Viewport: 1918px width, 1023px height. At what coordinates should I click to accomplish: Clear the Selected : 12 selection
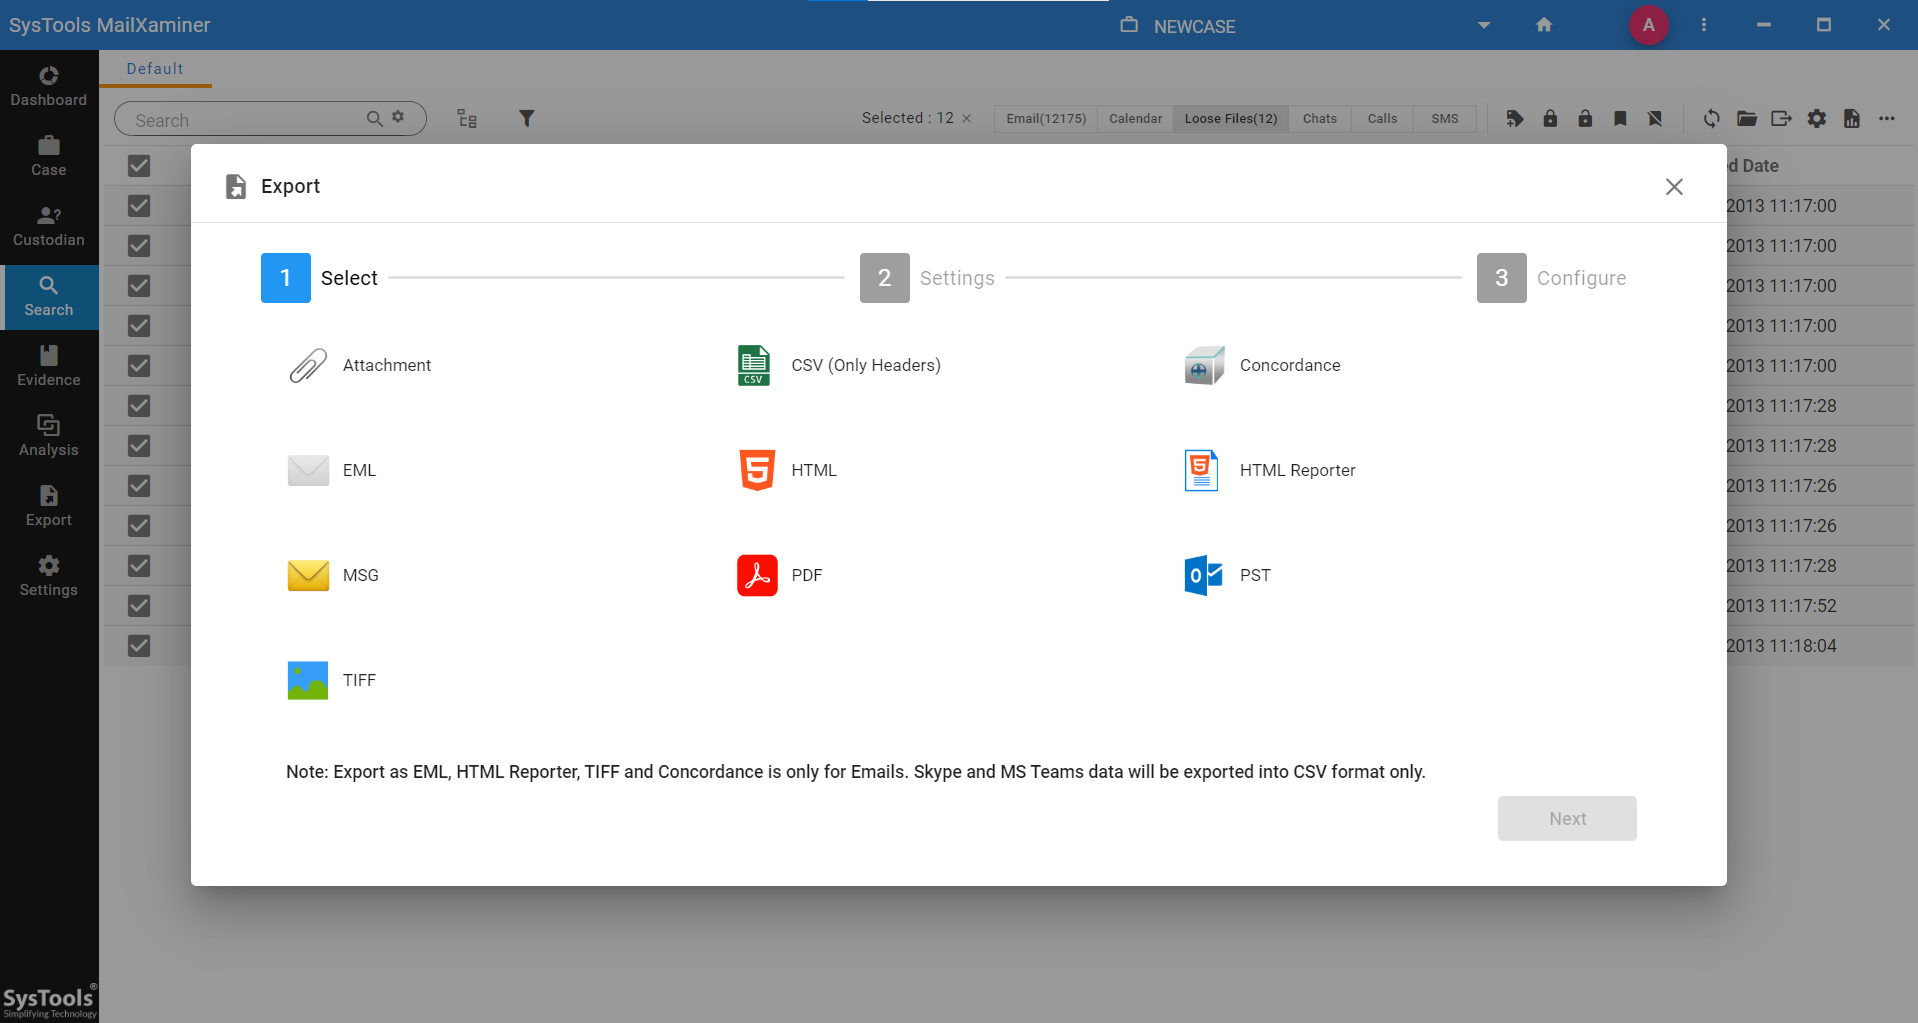point(967,119)
